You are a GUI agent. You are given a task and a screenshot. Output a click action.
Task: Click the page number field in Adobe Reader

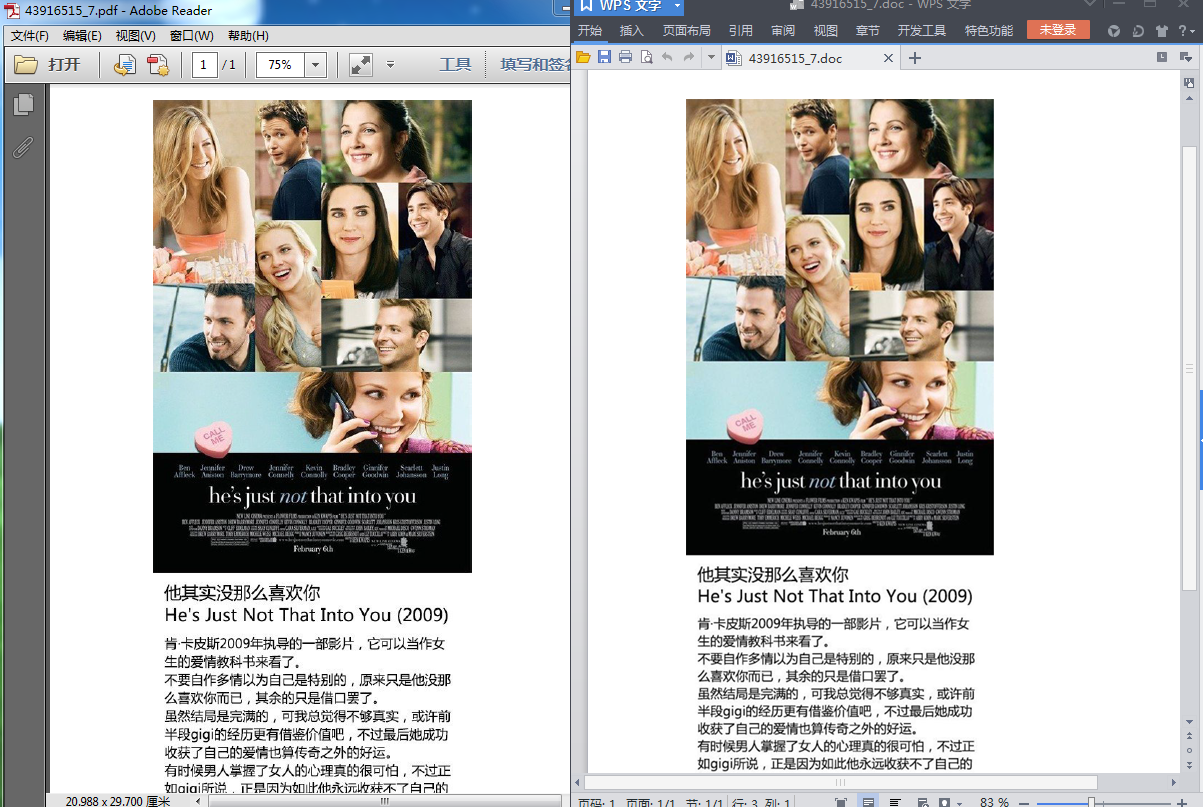(204, 65)
